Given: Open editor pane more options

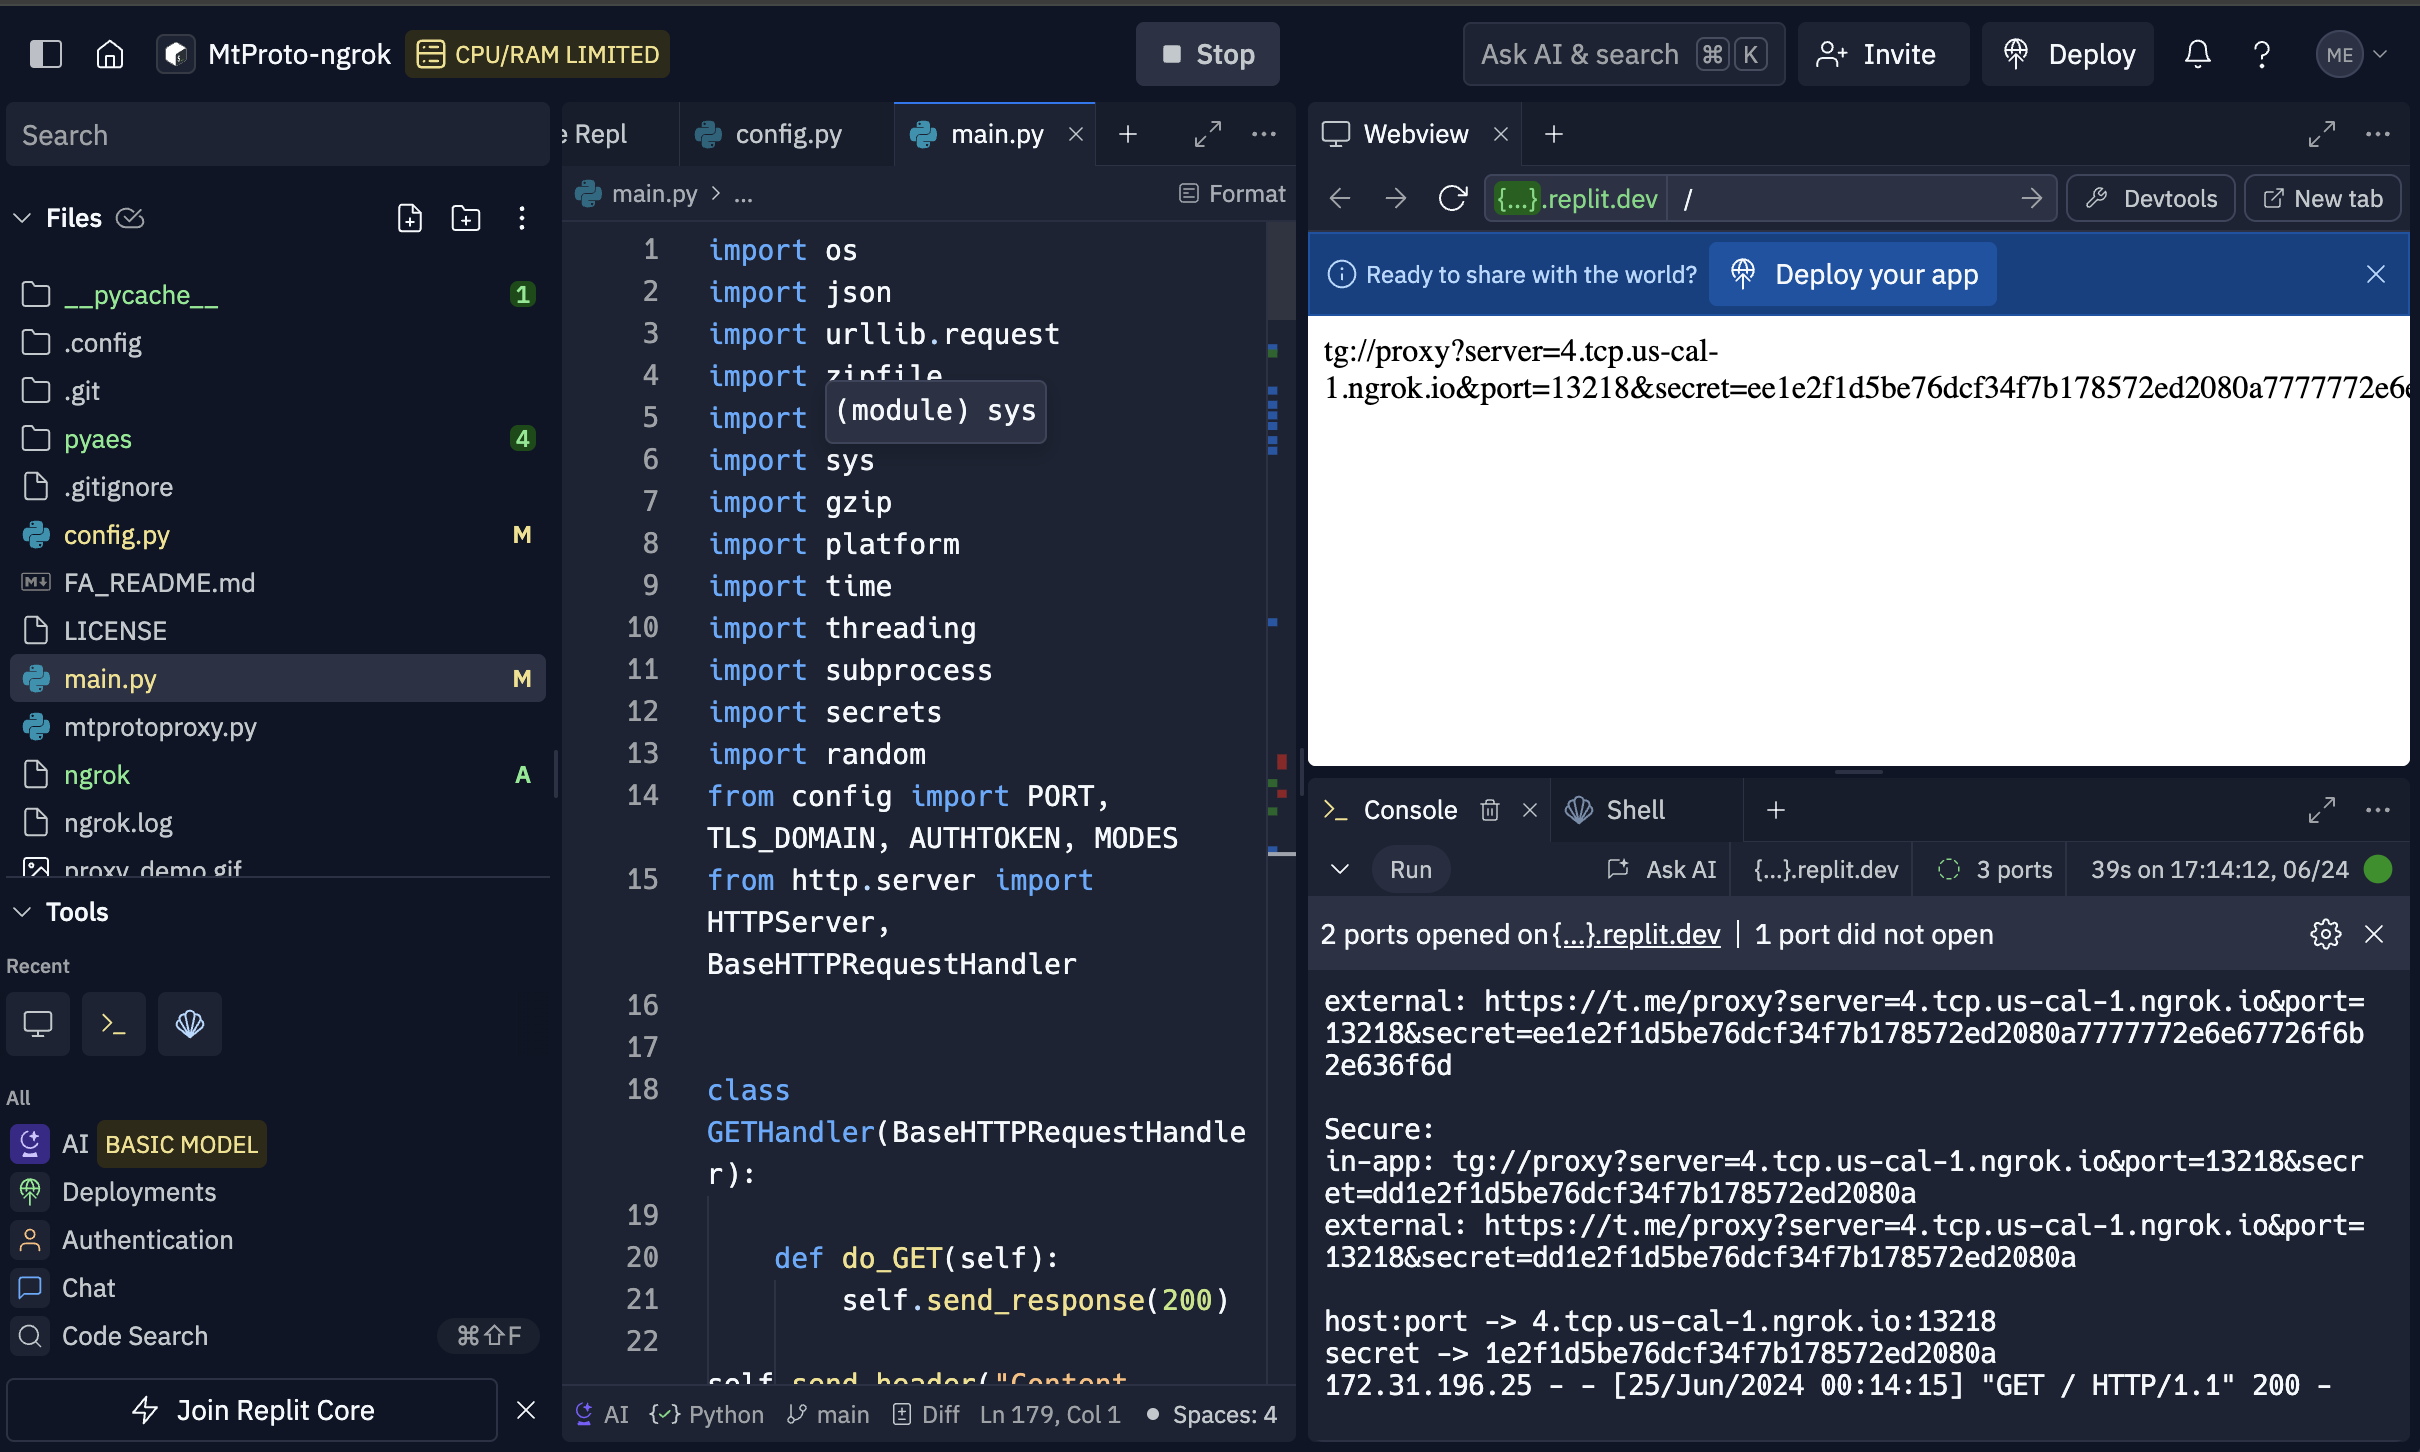Looking at the screenshot, I should pos(1264,134).
